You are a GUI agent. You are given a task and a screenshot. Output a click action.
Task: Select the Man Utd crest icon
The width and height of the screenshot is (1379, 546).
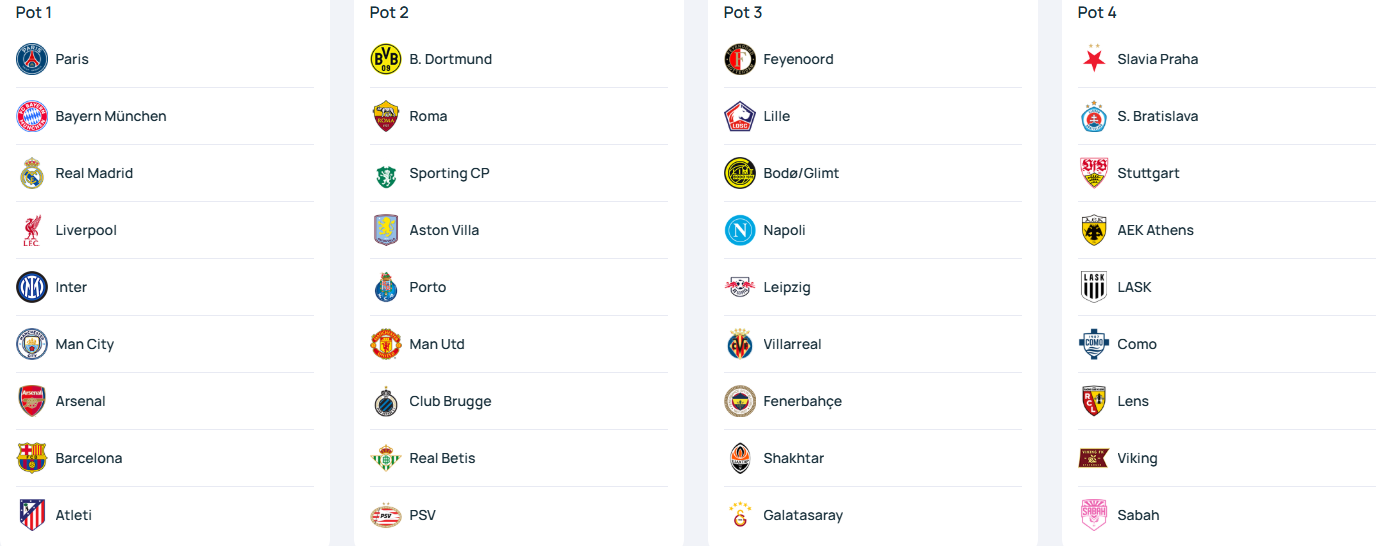pyautogui.click(x=386, y=344)
